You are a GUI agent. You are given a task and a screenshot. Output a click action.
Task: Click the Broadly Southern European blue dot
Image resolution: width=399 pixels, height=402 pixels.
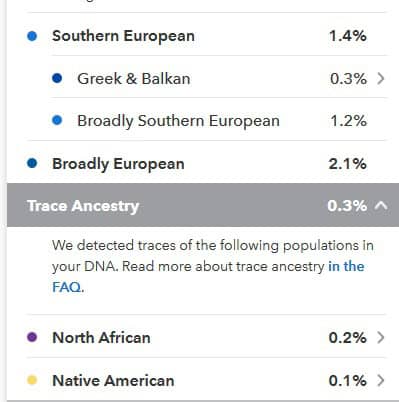[x=57, y=120]
